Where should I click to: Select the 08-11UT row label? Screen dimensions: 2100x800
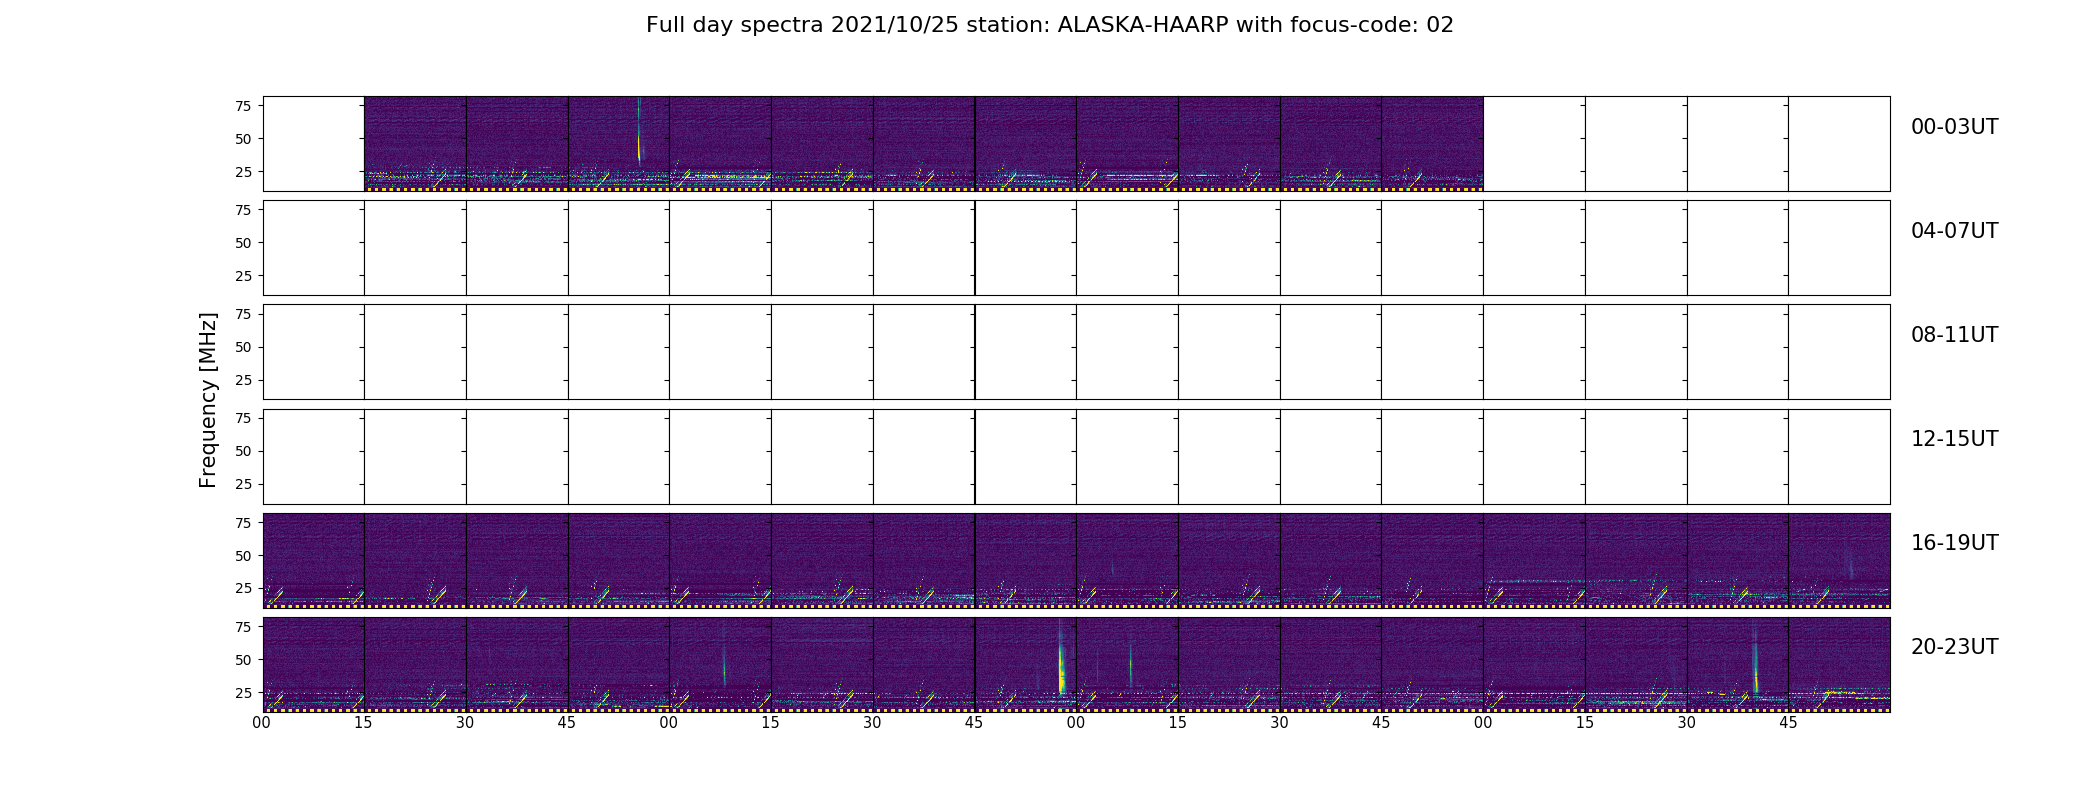tap(1954, 335)
